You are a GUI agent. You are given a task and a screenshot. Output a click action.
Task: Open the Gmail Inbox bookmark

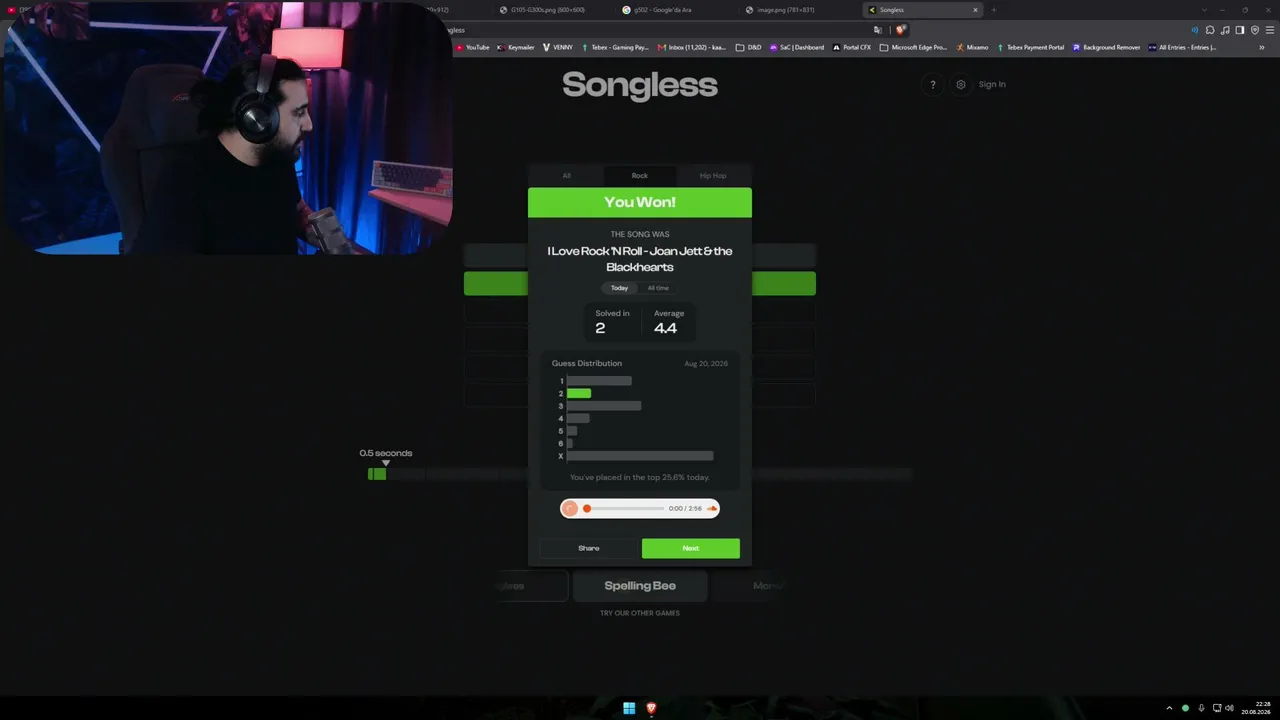point(692,47)
